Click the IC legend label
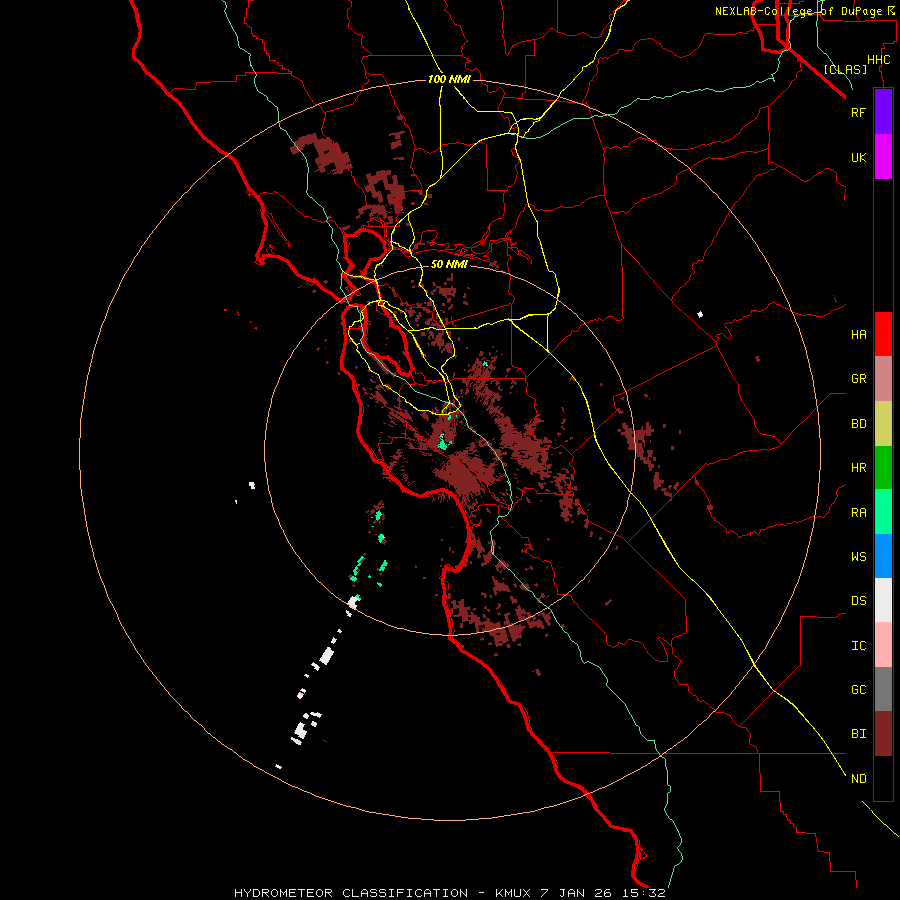This screenshot has width=900, height=900. click(858, 646)
